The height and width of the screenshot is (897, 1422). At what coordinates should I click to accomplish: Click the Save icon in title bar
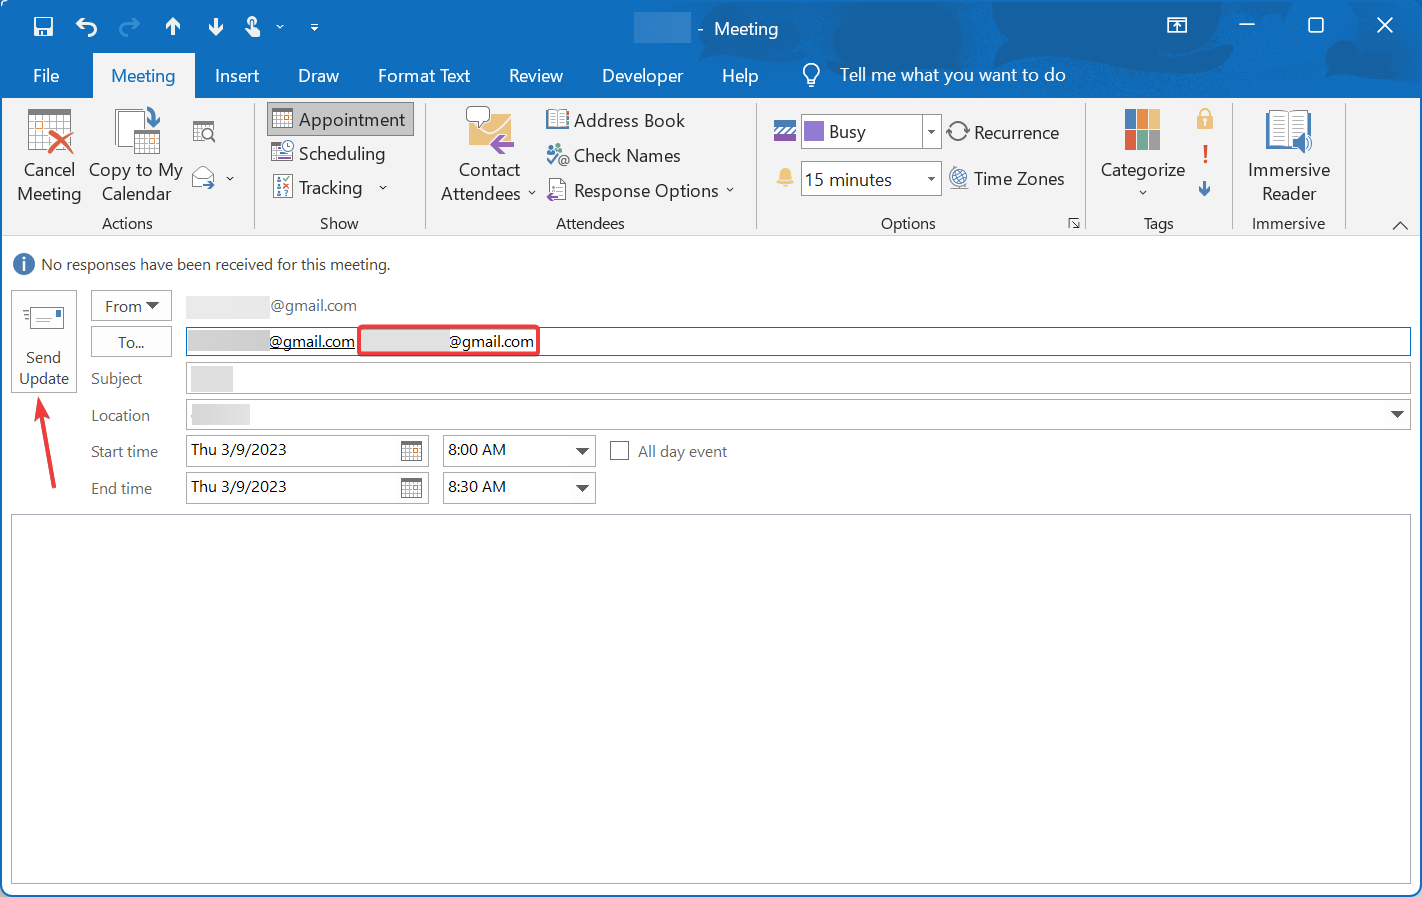43,27
